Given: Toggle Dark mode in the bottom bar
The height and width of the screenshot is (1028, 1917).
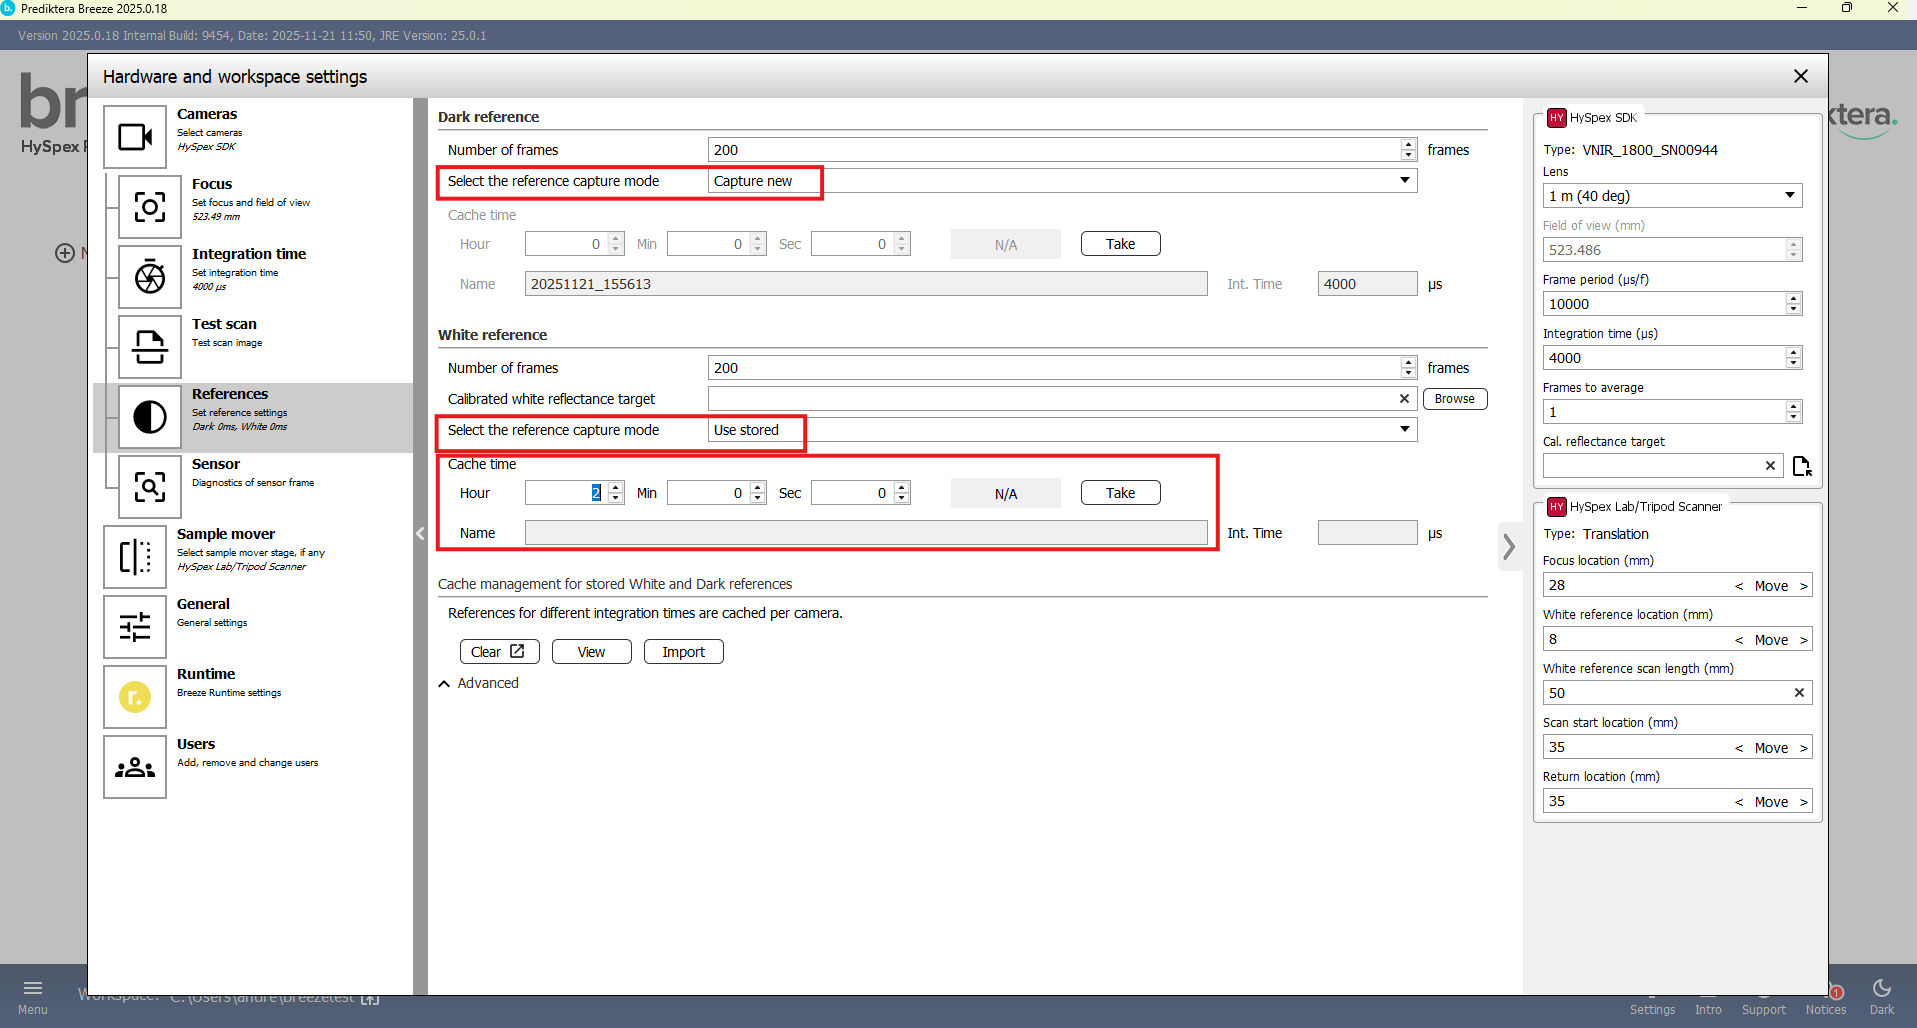Looking at the screenshot, I should click(1881, 996).
